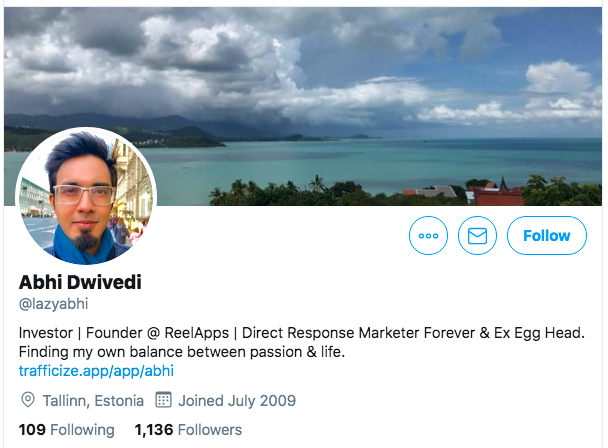Open the seaside header banner image
Image resolution: width=608 pixels, height=448 pixels.
[x=302, y=106]
